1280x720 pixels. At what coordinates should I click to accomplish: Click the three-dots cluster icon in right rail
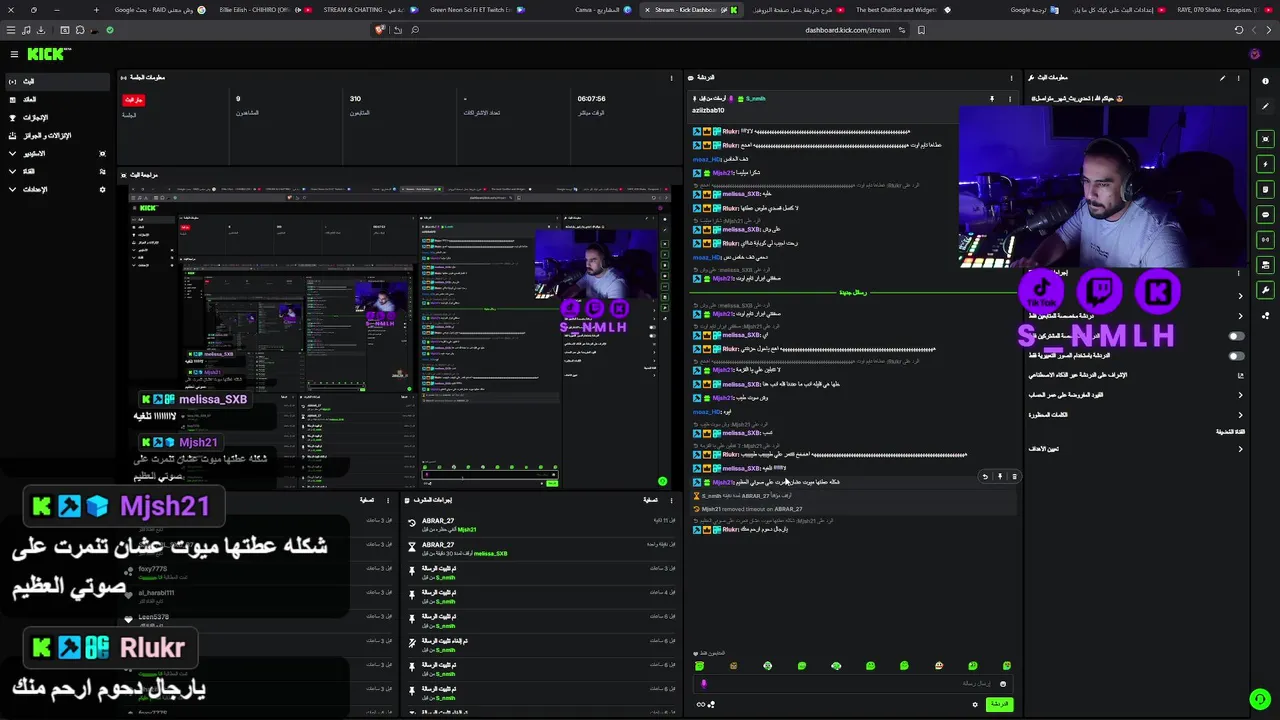click(1265, 315)
